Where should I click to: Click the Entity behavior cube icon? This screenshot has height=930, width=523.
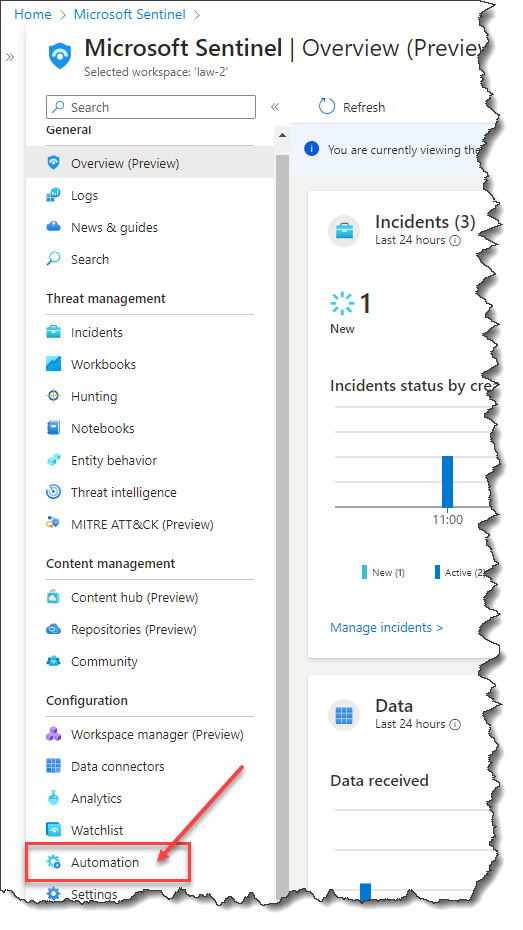coord(53,460)
